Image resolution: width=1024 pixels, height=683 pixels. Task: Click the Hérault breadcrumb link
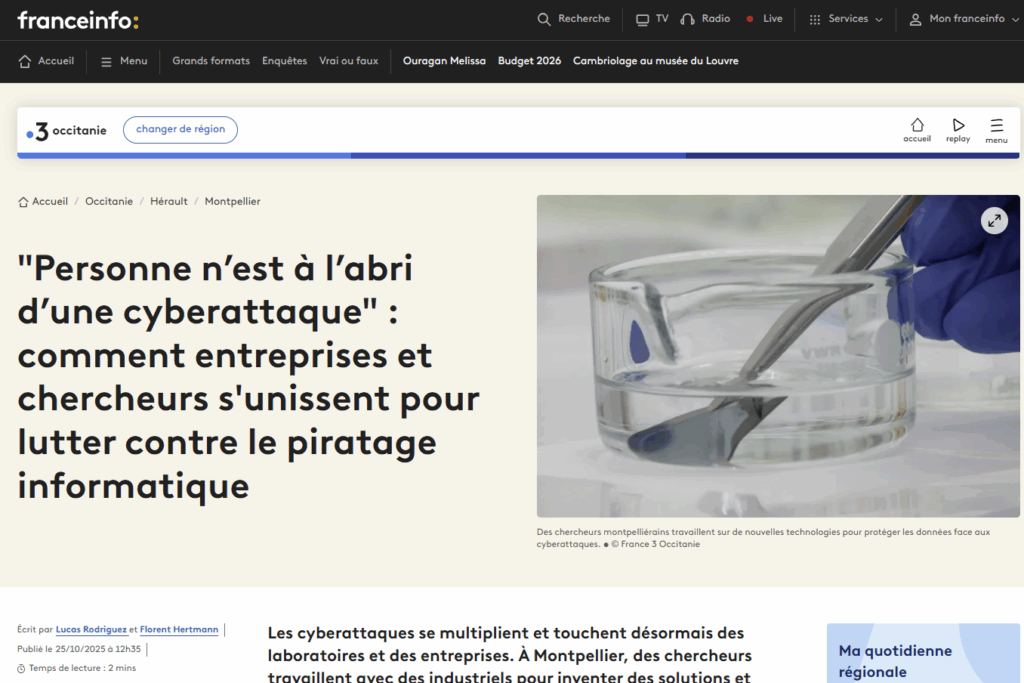[x=169, y=202]
